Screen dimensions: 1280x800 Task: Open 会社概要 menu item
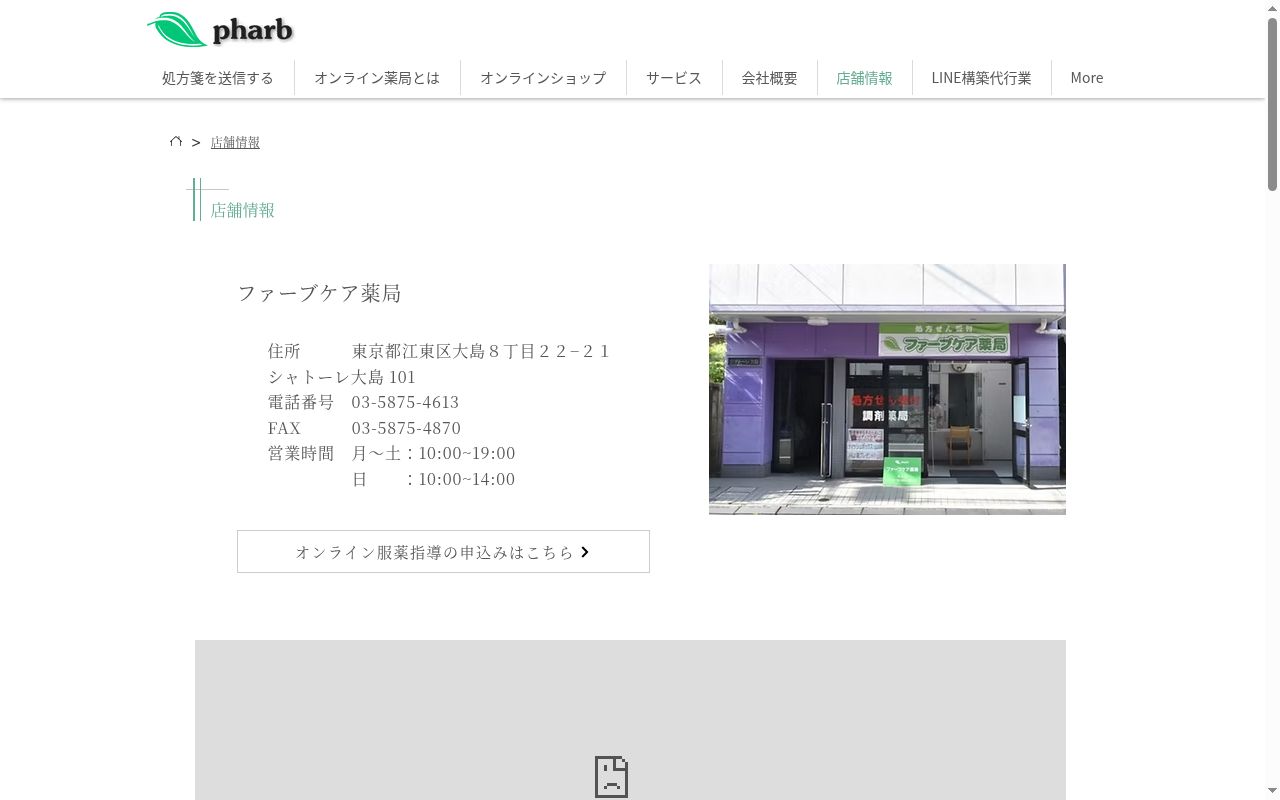tap(770, 78)
